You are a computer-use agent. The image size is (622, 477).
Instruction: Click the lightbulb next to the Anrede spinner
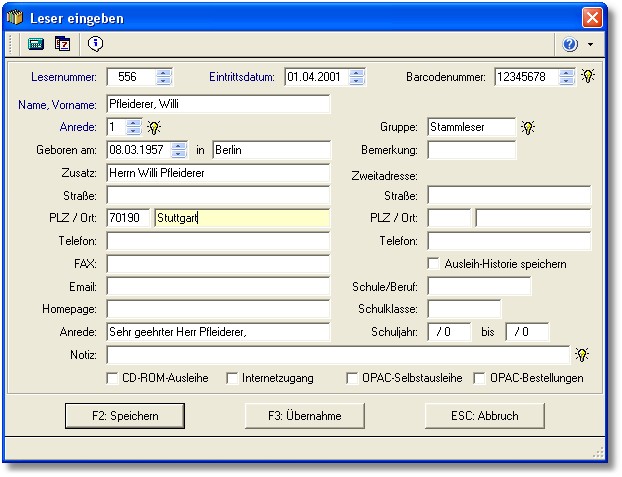pyautogui.click(x=154, y=127)
